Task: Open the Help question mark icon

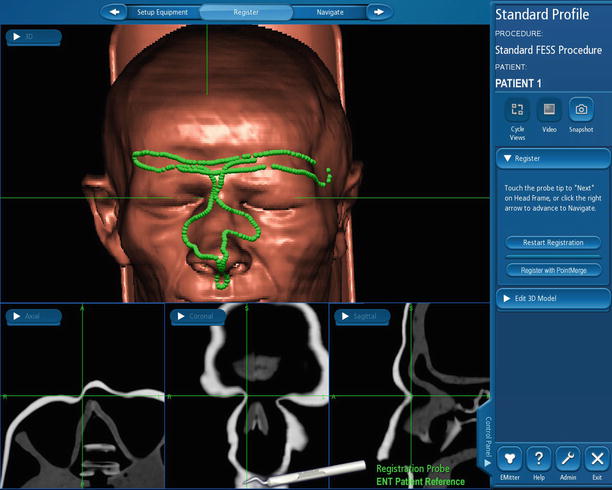Action: coord(539,458)
